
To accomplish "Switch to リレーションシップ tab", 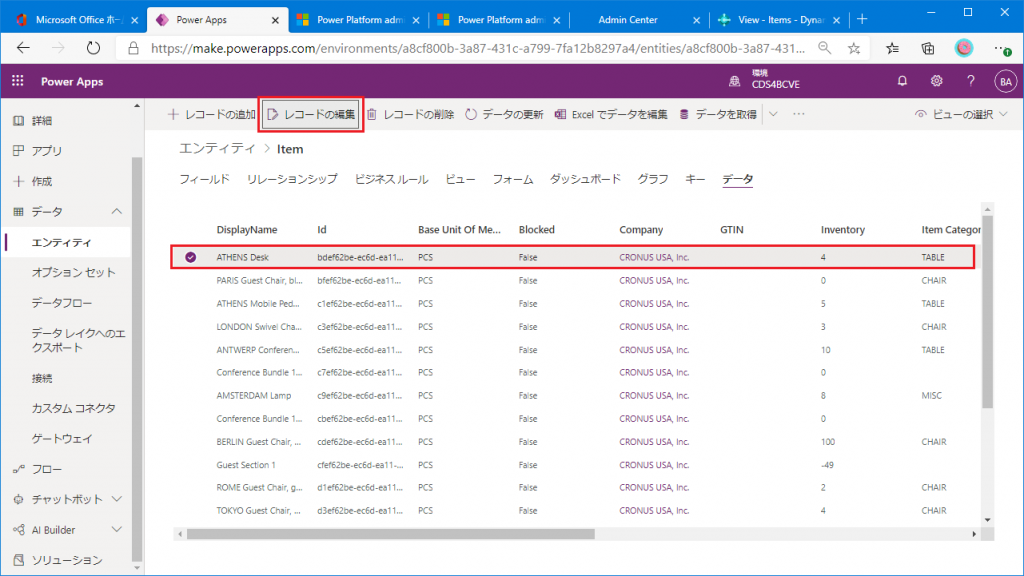I will click(x=292, y=179).
